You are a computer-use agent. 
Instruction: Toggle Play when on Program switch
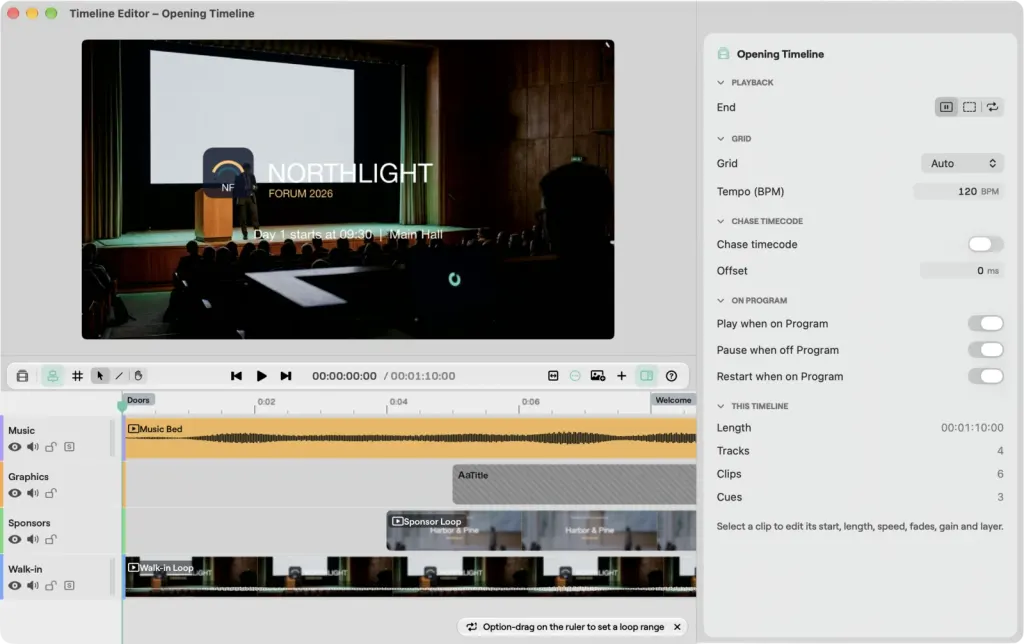pyautogui.click(x=985, y=323)
